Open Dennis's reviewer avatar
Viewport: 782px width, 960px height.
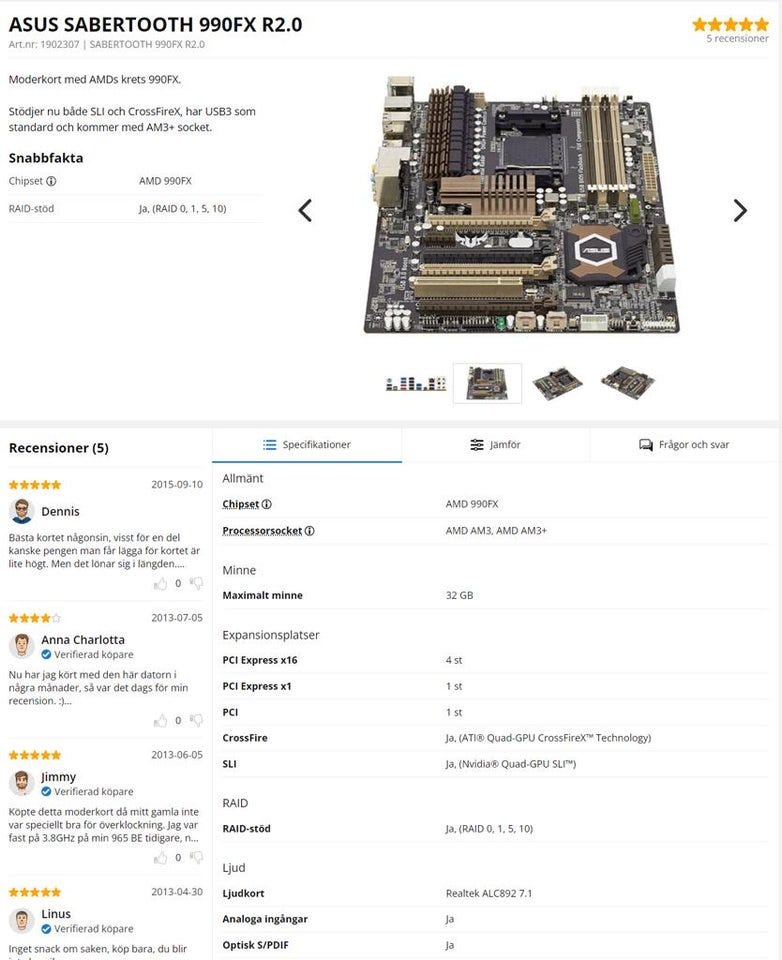pos(22,511)
